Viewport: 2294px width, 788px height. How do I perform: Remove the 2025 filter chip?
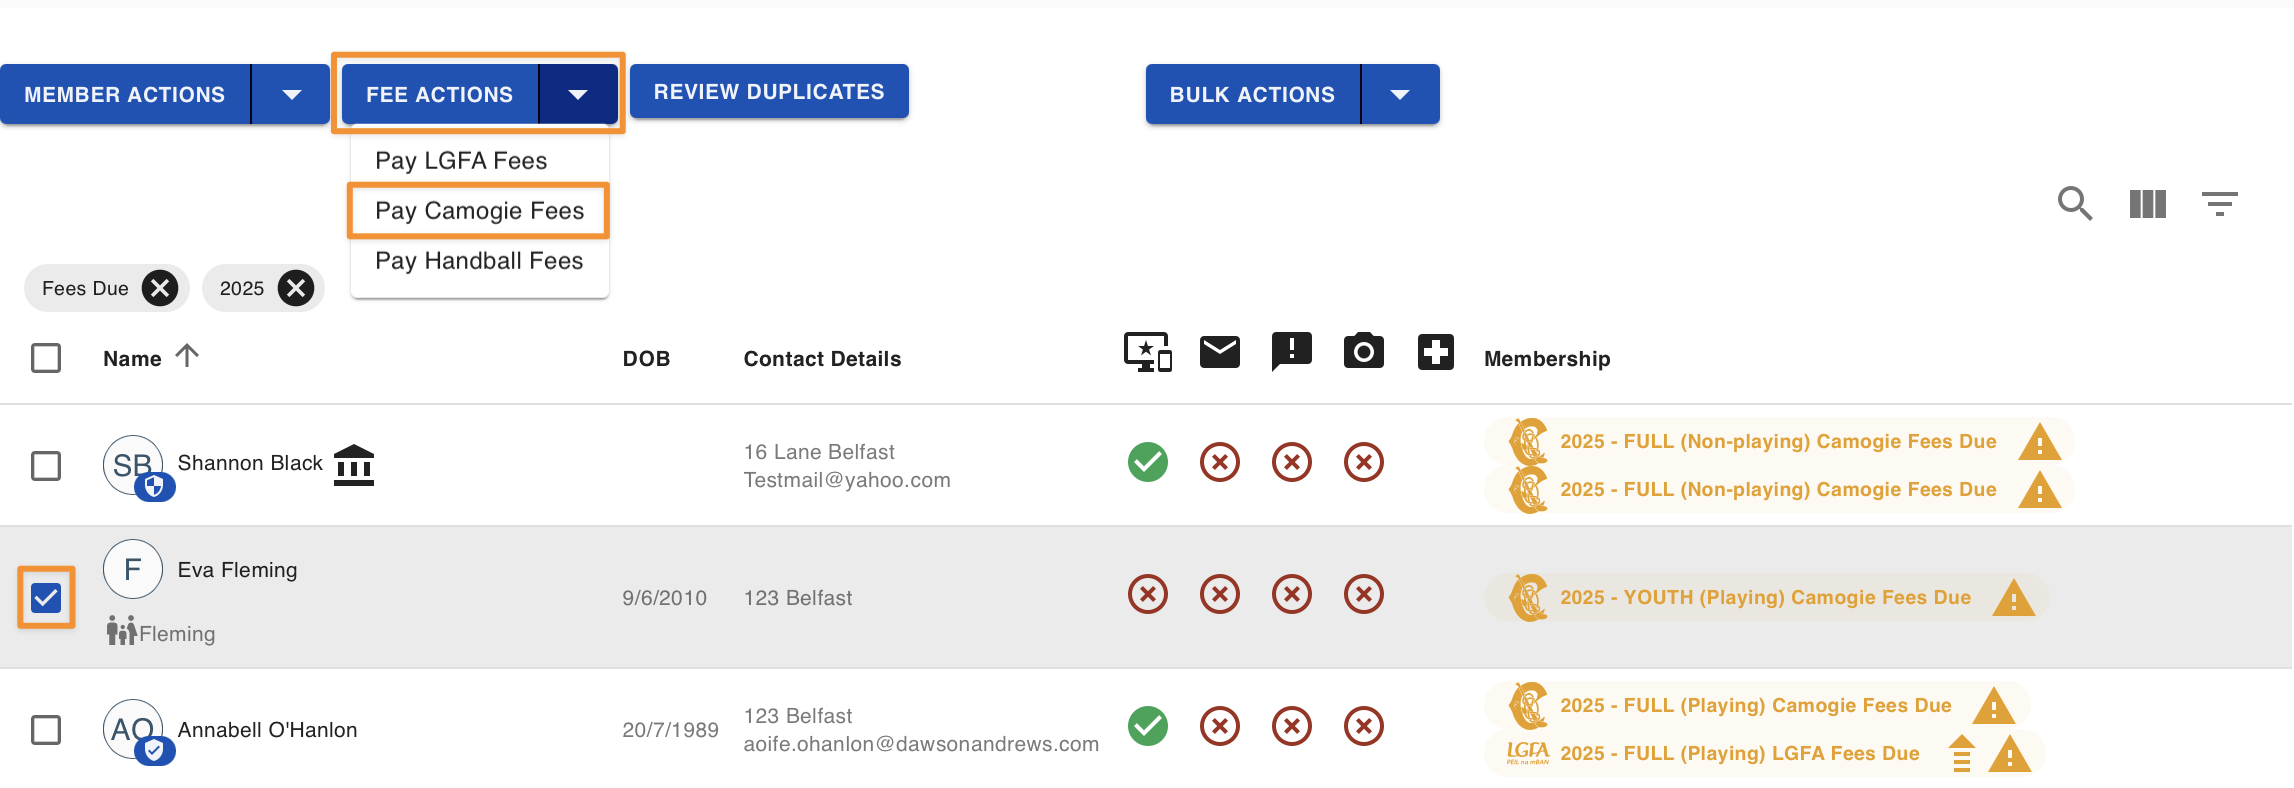(x=296, y=288)
